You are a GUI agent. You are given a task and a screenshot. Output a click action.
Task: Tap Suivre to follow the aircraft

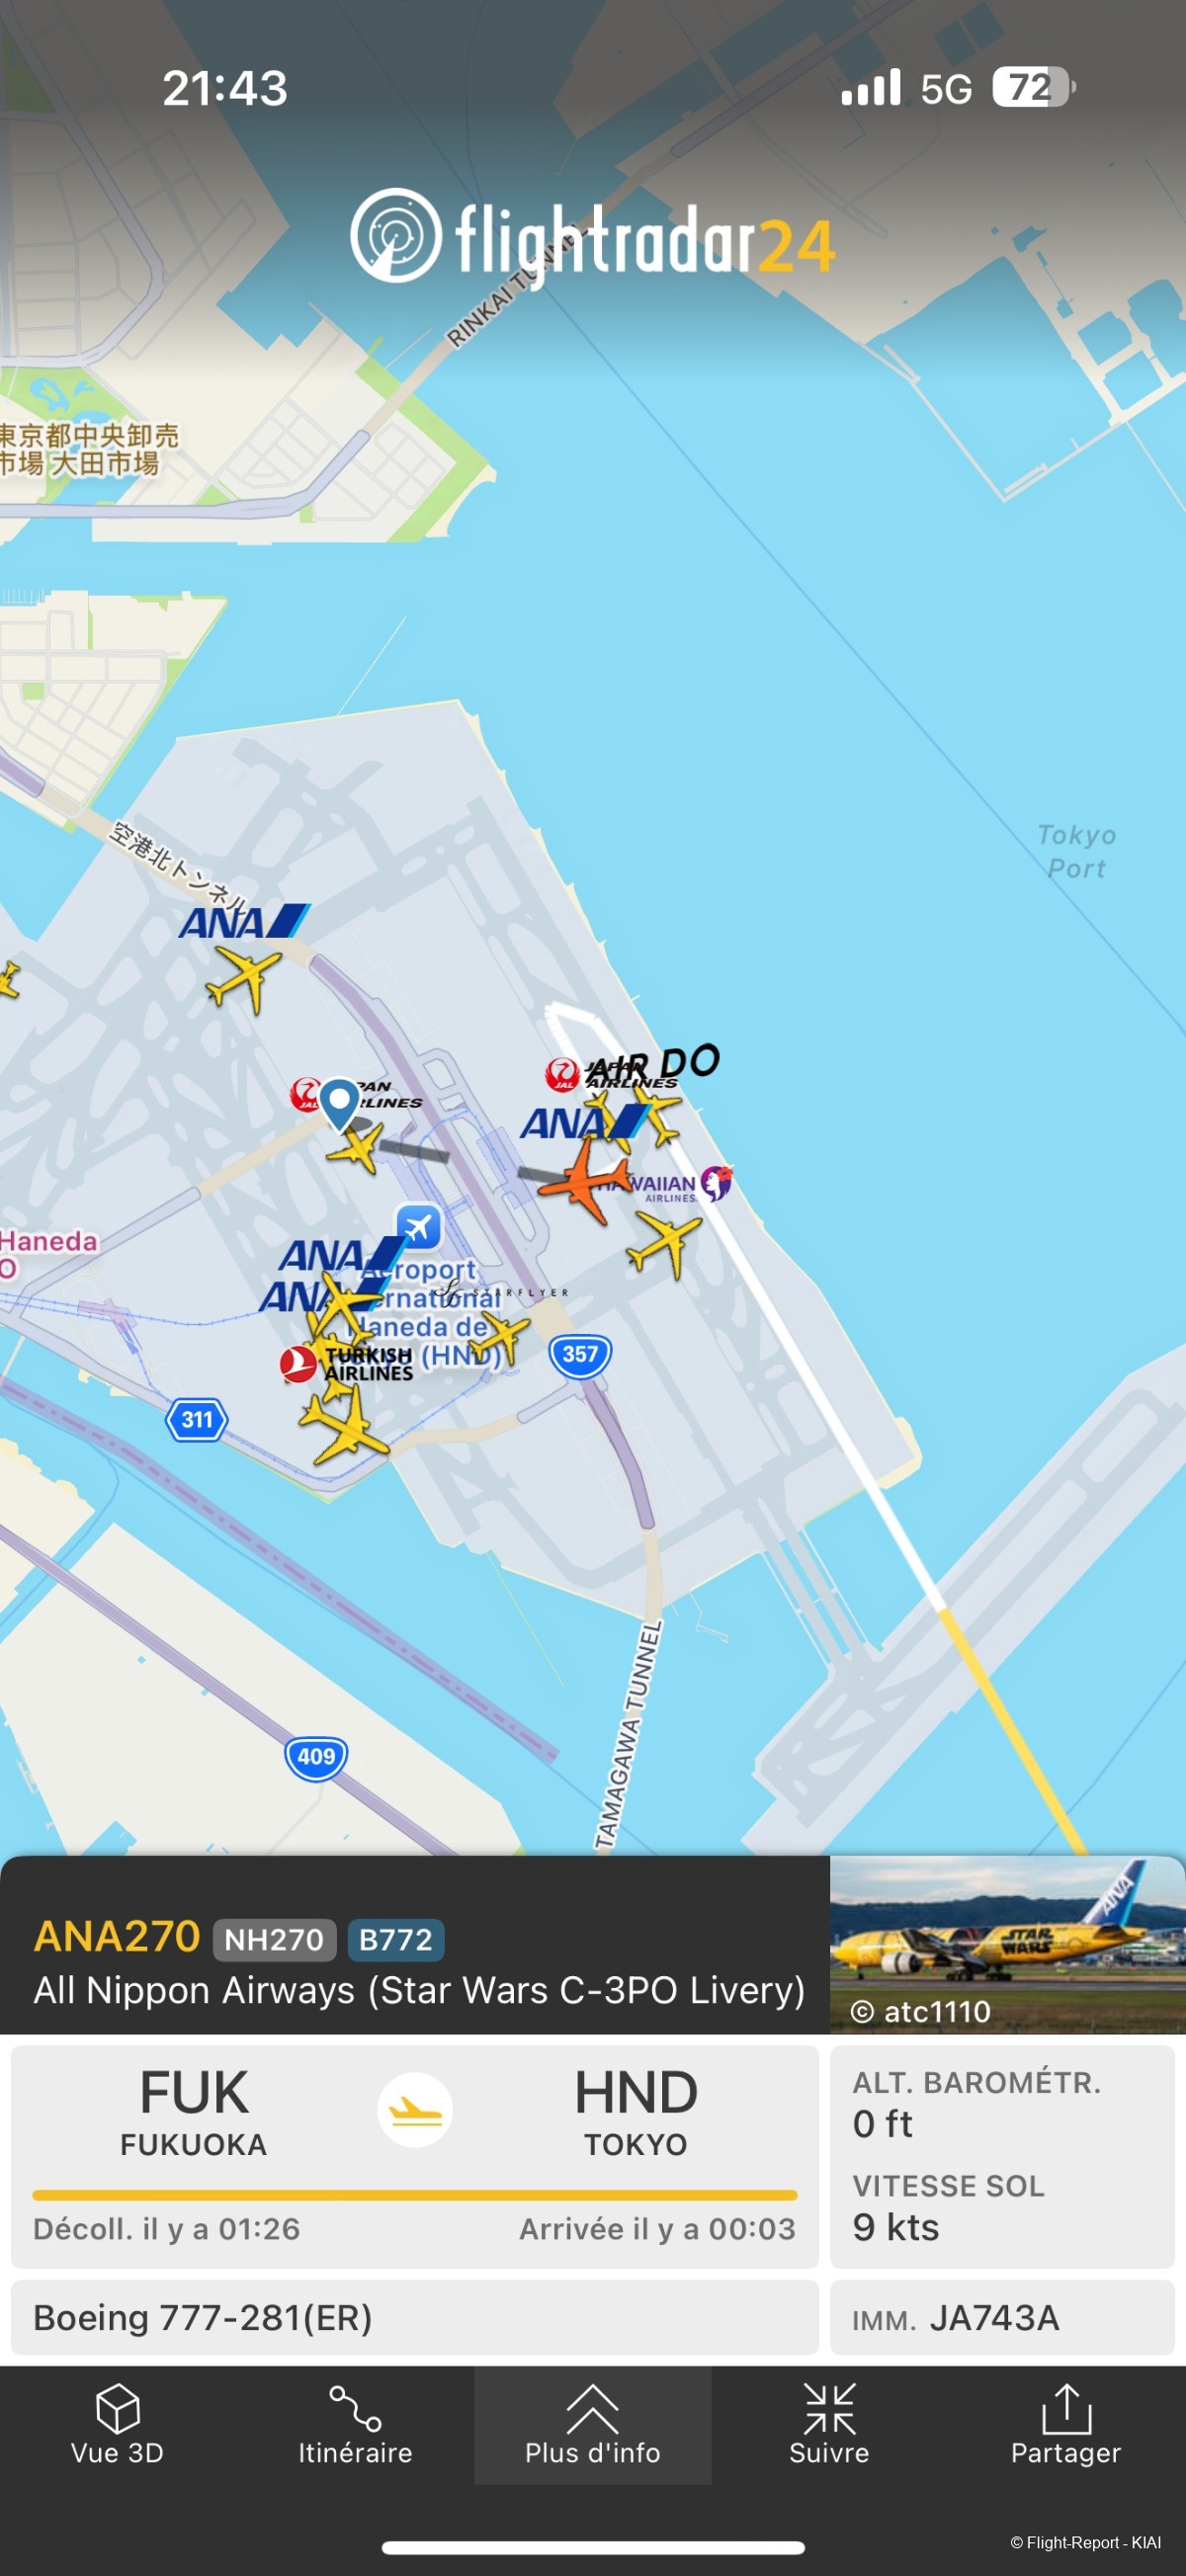coord(829,2424)
